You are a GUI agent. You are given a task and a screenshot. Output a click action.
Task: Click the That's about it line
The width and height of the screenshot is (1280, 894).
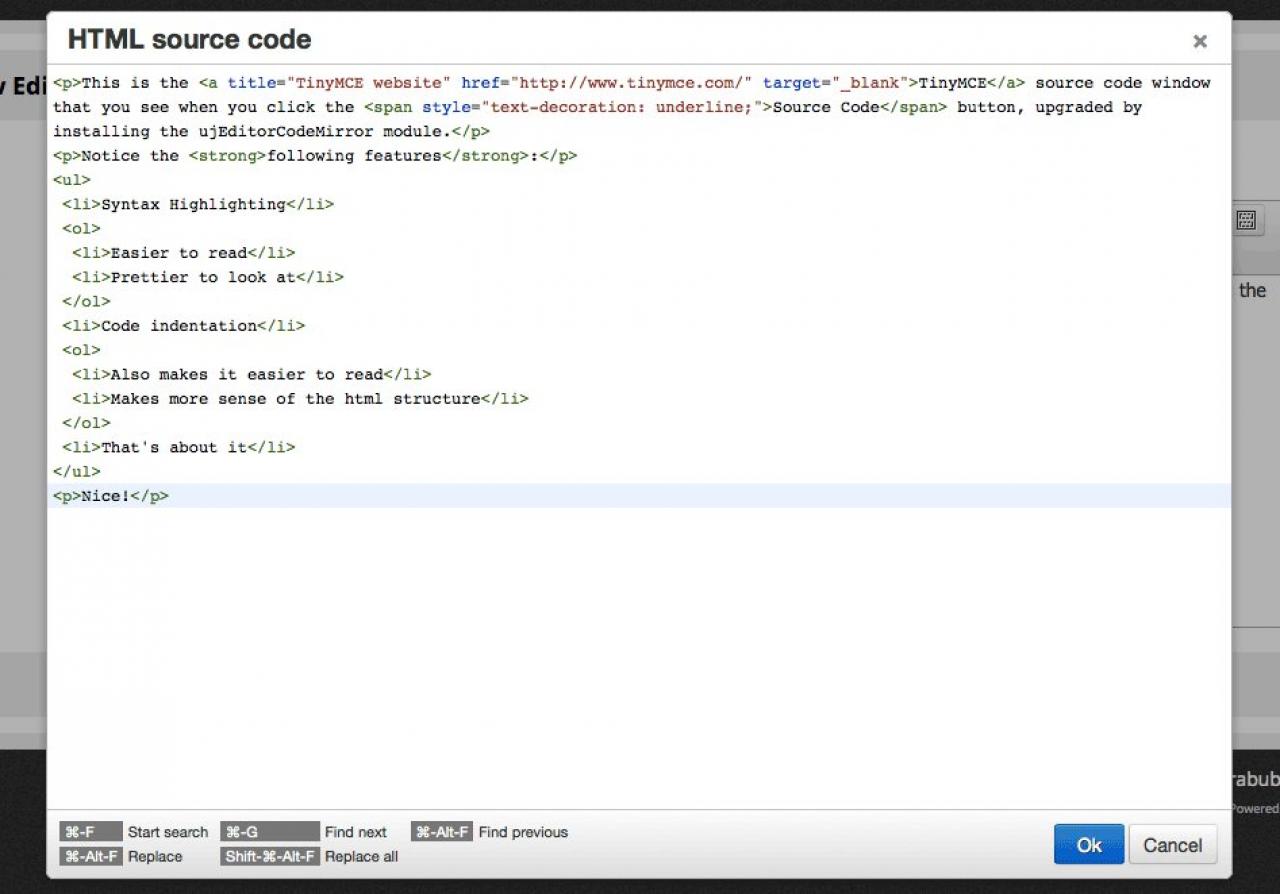[177, 447]
